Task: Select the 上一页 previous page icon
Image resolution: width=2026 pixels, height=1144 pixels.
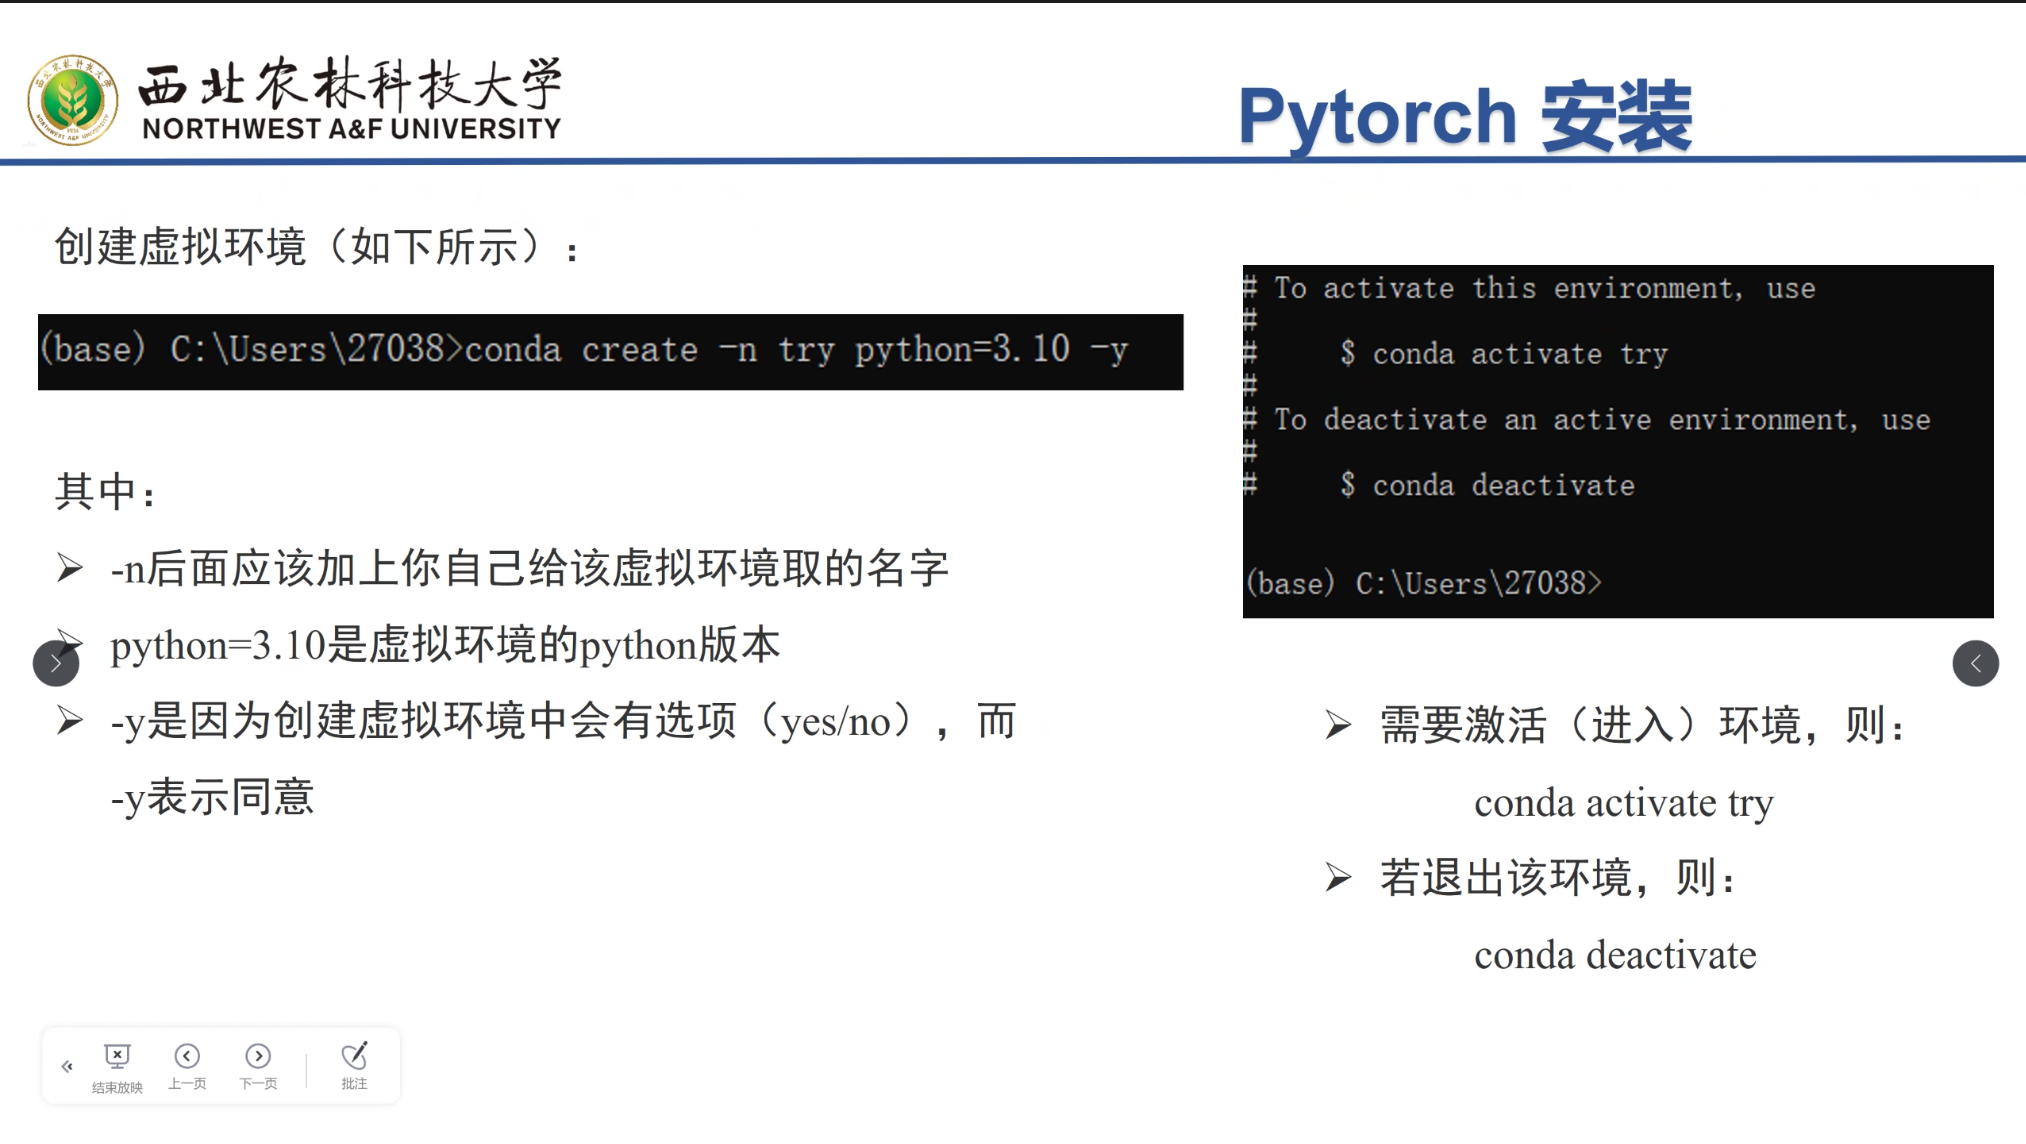Action: 187,1055
